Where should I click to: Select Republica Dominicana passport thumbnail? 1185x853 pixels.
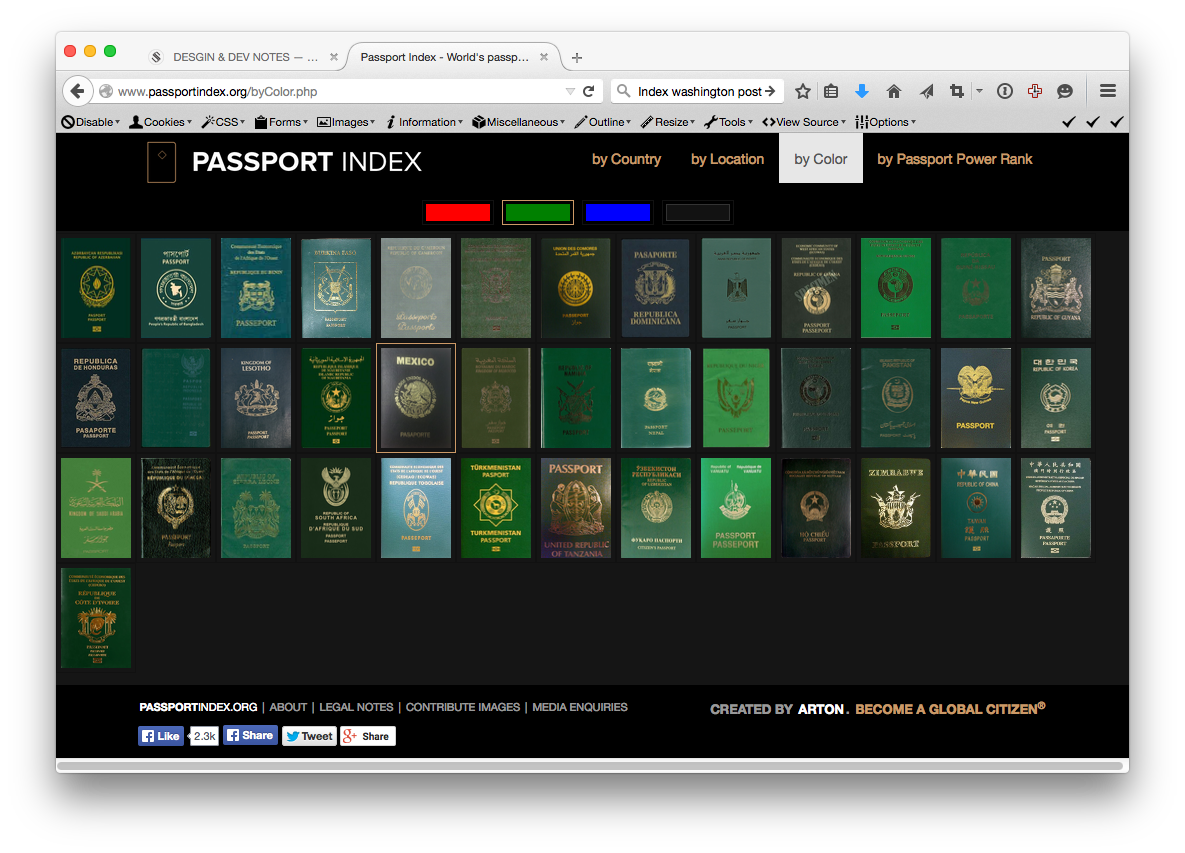coord(655,288)
